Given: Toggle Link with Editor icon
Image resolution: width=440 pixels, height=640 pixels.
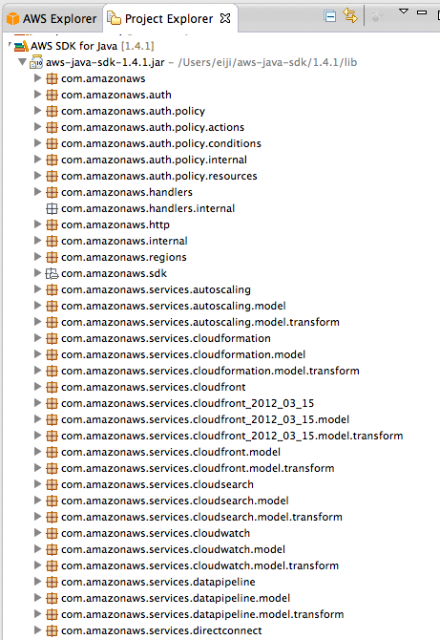Looking at the screenshot, I should (350, 16).
